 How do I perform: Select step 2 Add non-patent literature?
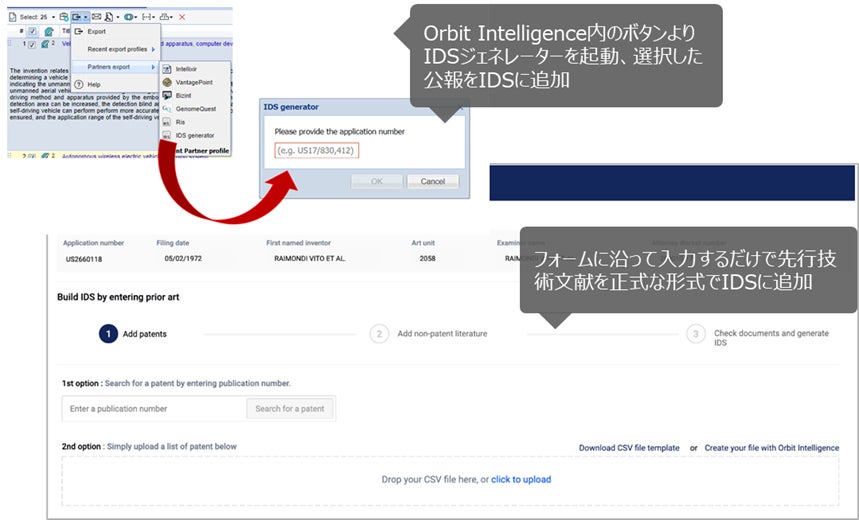(428, 334)
